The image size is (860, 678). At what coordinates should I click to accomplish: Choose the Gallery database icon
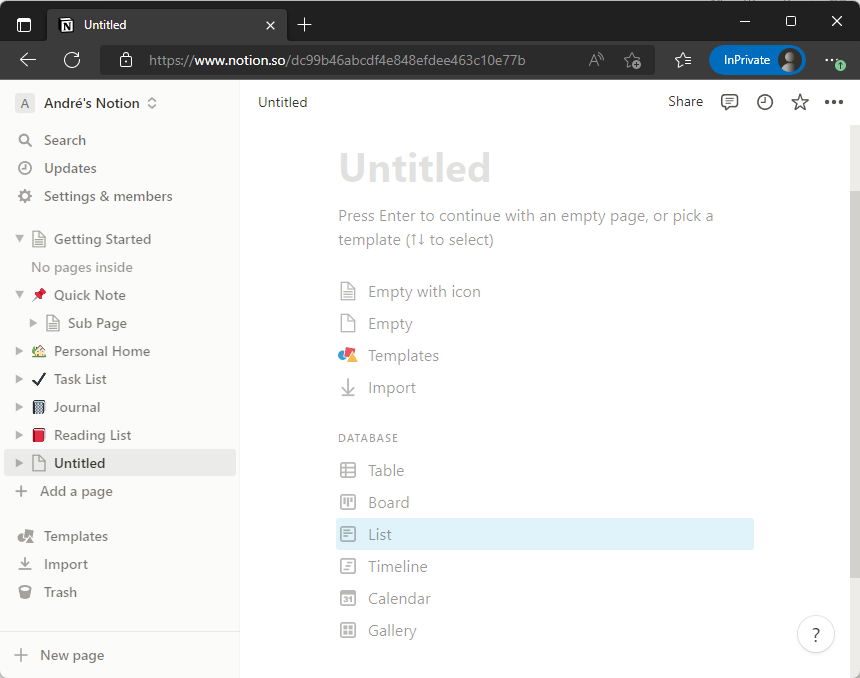348,631
